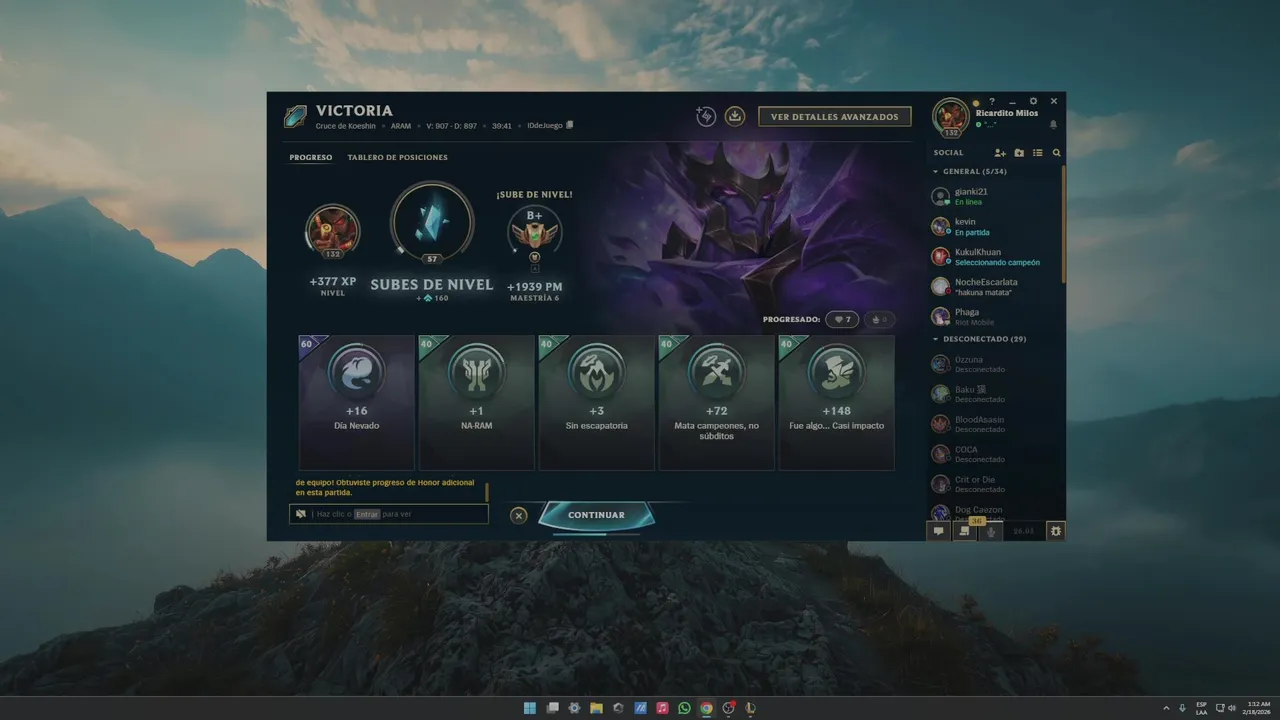
Task: Click the add friend icon
Action: pos(1000,153)
